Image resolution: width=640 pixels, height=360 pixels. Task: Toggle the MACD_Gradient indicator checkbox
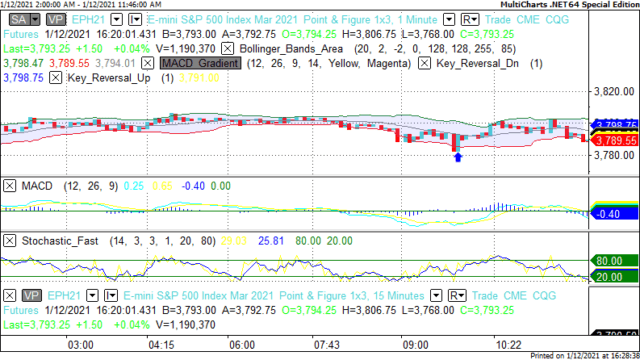pos(147,63)
